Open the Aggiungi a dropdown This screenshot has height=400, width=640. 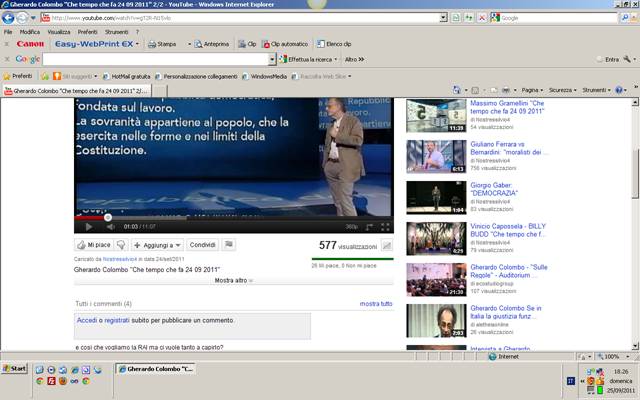157,245
